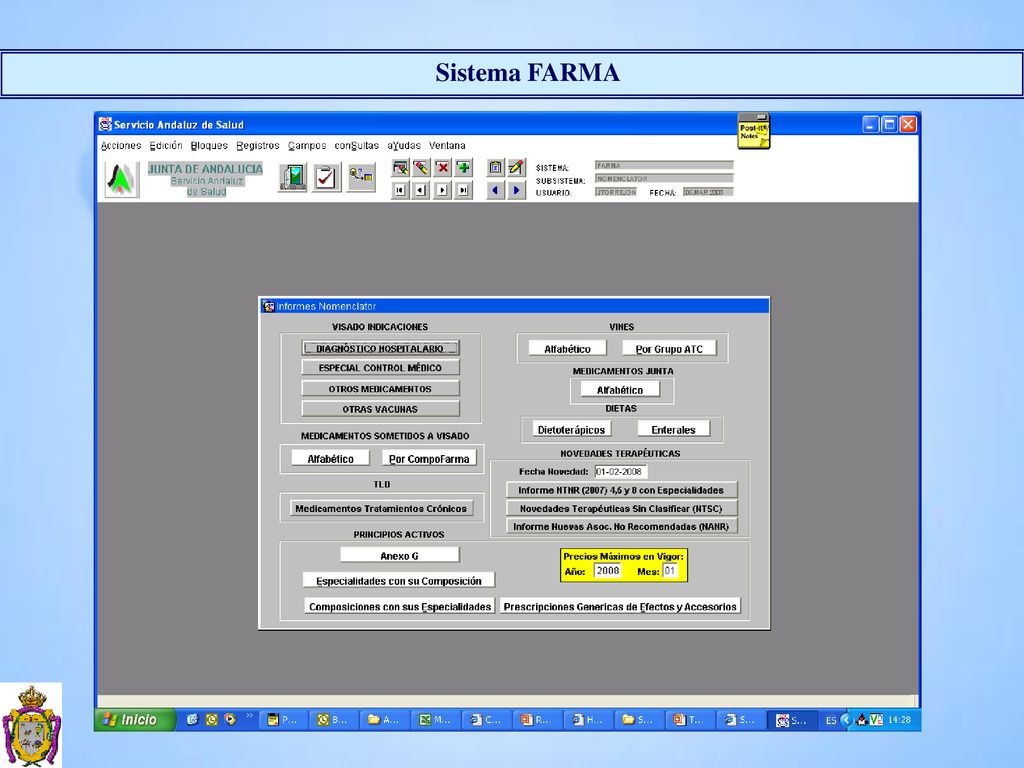Click OTROS MEDICAMENTOS button
Image resolution: width=1024 pixels, height=768 pixels.
pos(380,389)
